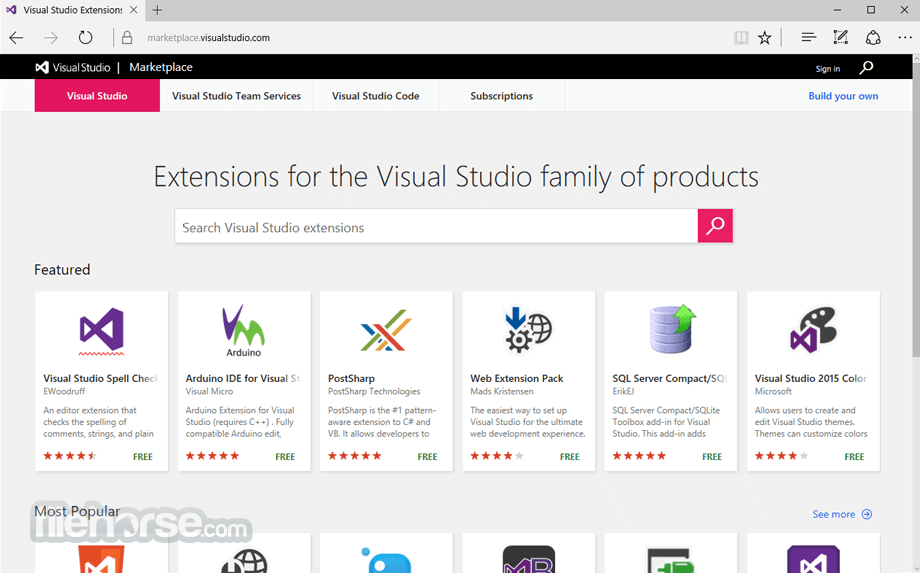Click publisher name Microsoft
Image resolution: width=920 pixels, height=573 pixels.
773,391
